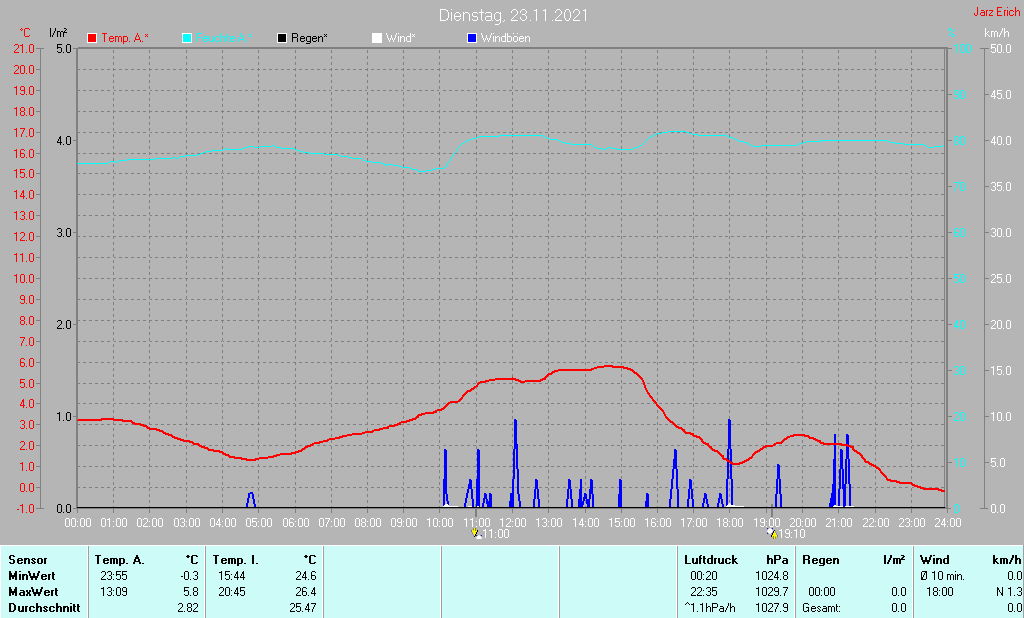The height and width of the screenshot is (618, 1024).
Task: Select the 'Feuchte A.*' legend label
Action: click(x=224, y=38)
